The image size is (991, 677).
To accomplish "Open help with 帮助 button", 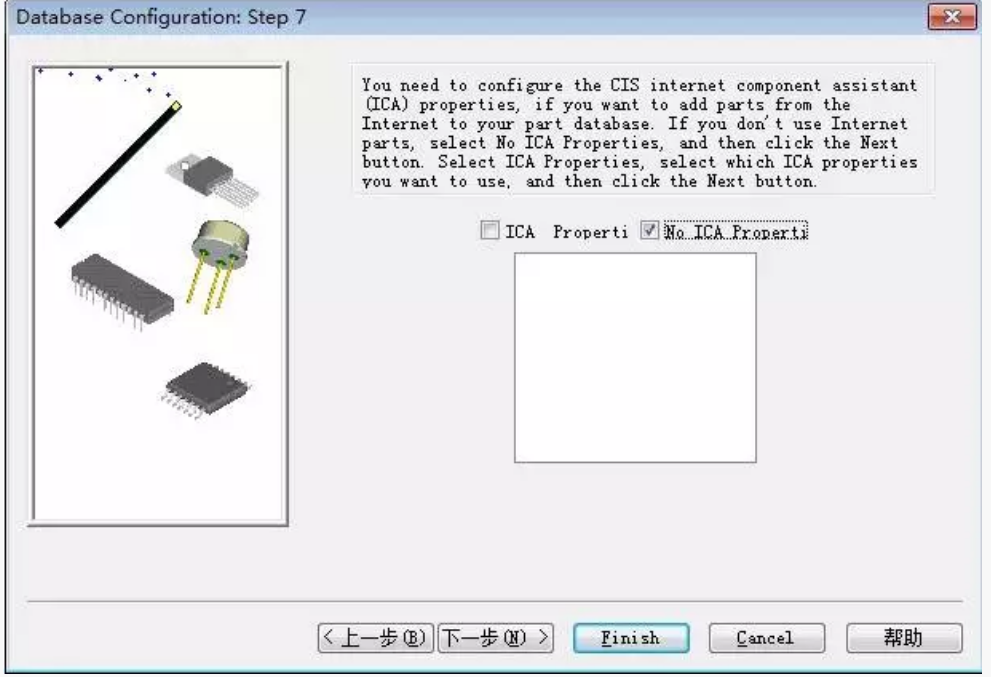I will (x=904, y=638).
